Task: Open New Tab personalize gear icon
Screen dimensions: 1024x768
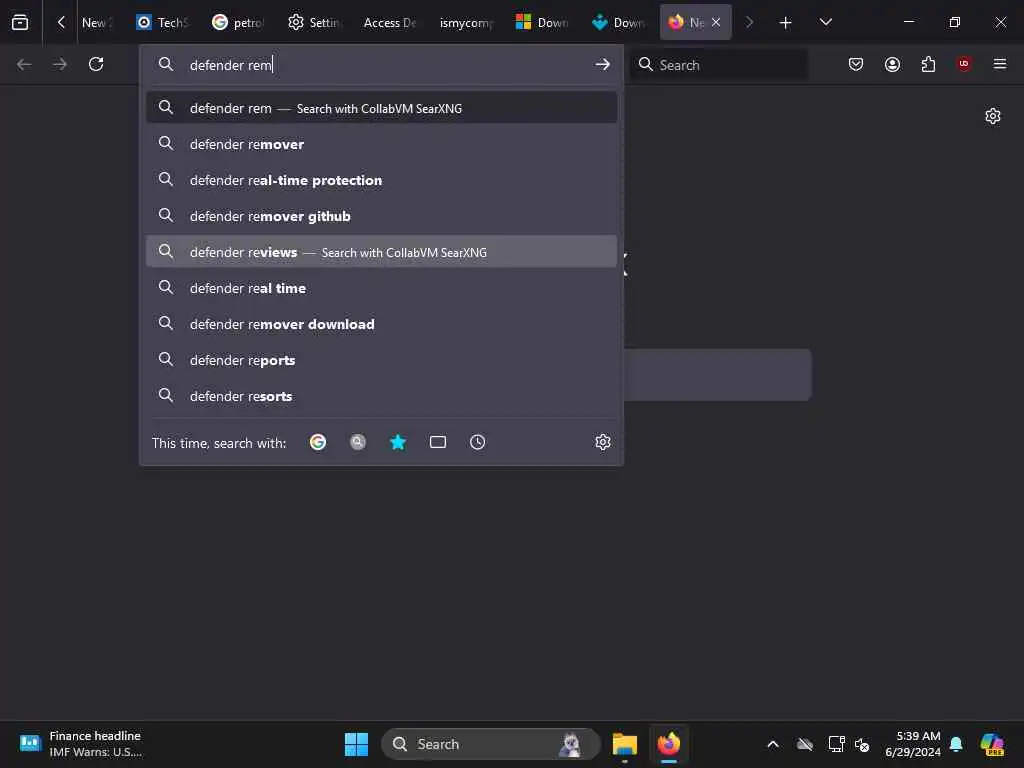Action: tap(993, 116)
